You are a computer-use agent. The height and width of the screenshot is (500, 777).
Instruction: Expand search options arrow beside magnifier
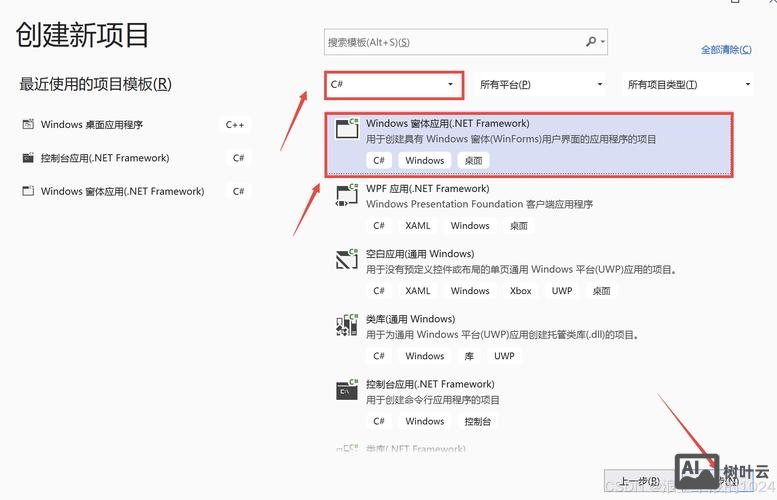tap(603, 42)
